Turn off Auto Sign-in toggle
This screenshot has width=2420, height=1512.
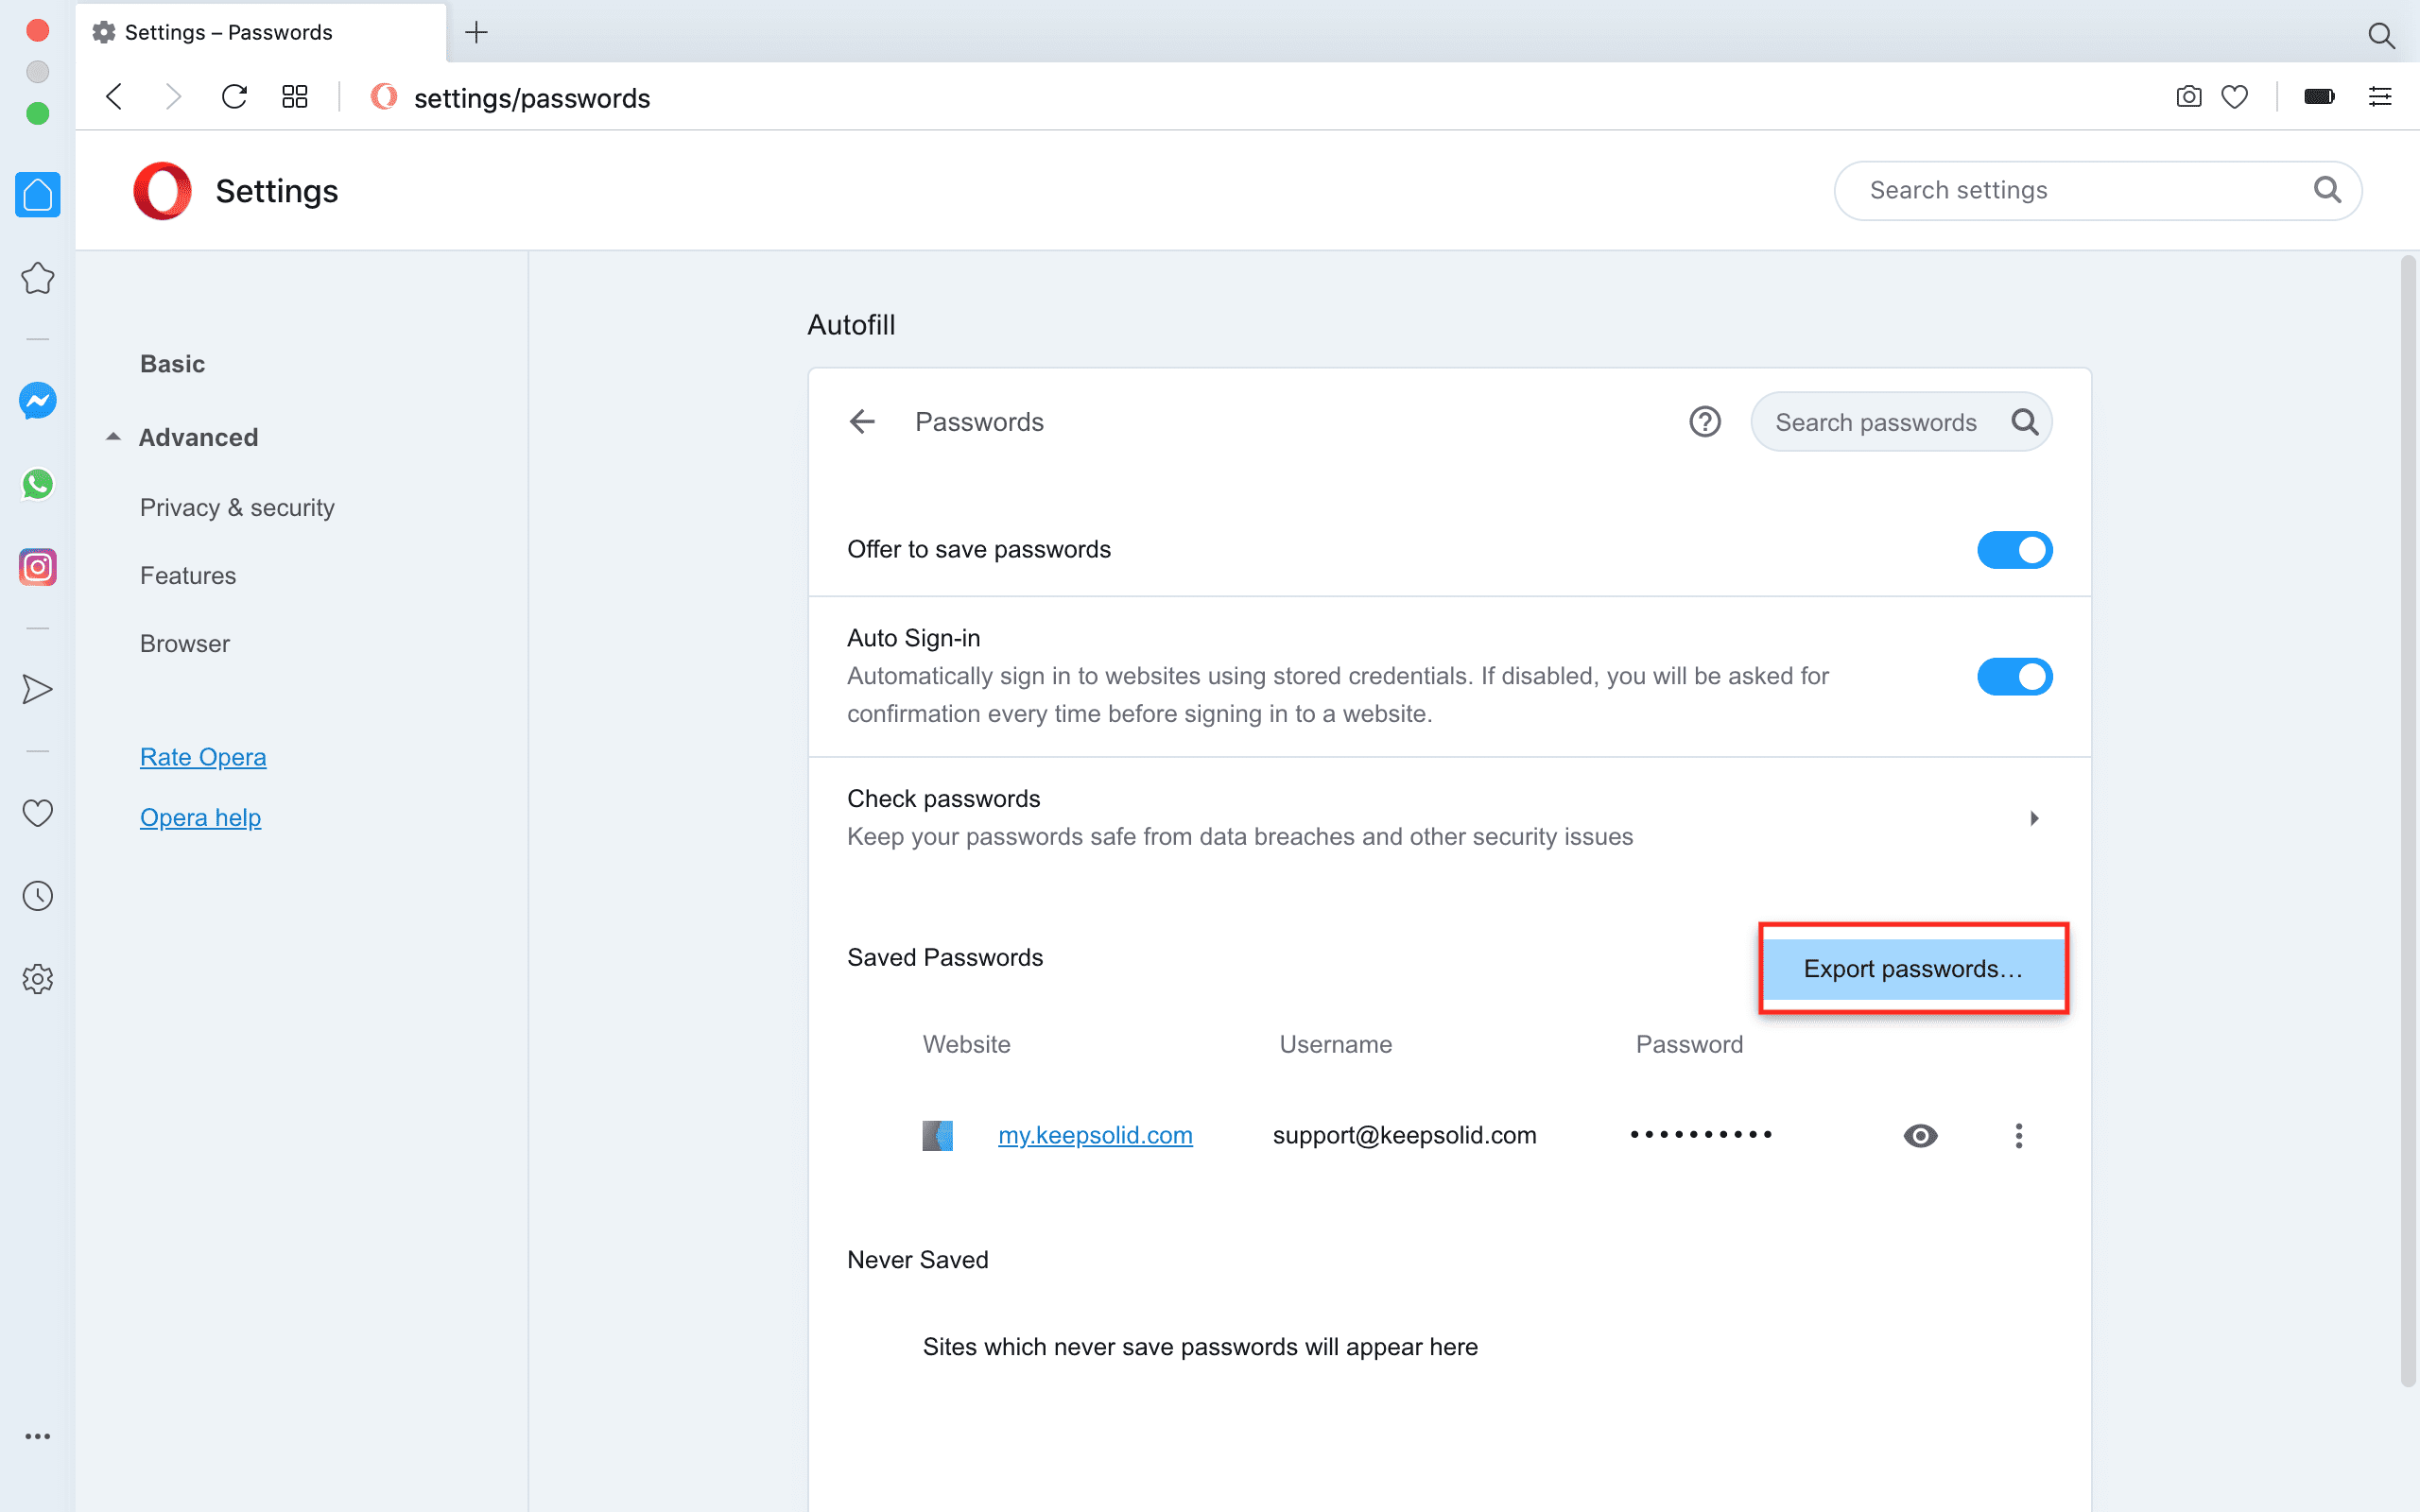coord(2014,677)
